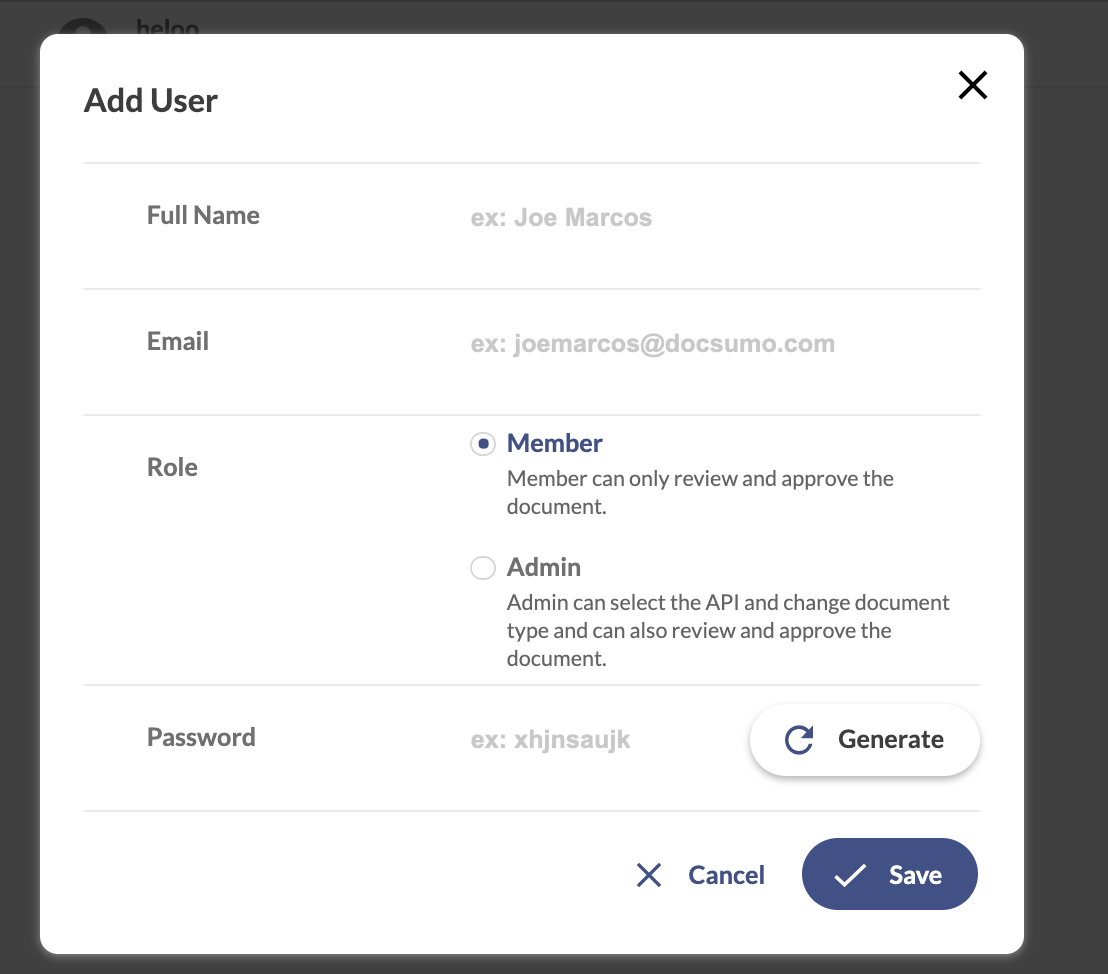
Task: Focus the Password input field
Action: pos(604,739)
